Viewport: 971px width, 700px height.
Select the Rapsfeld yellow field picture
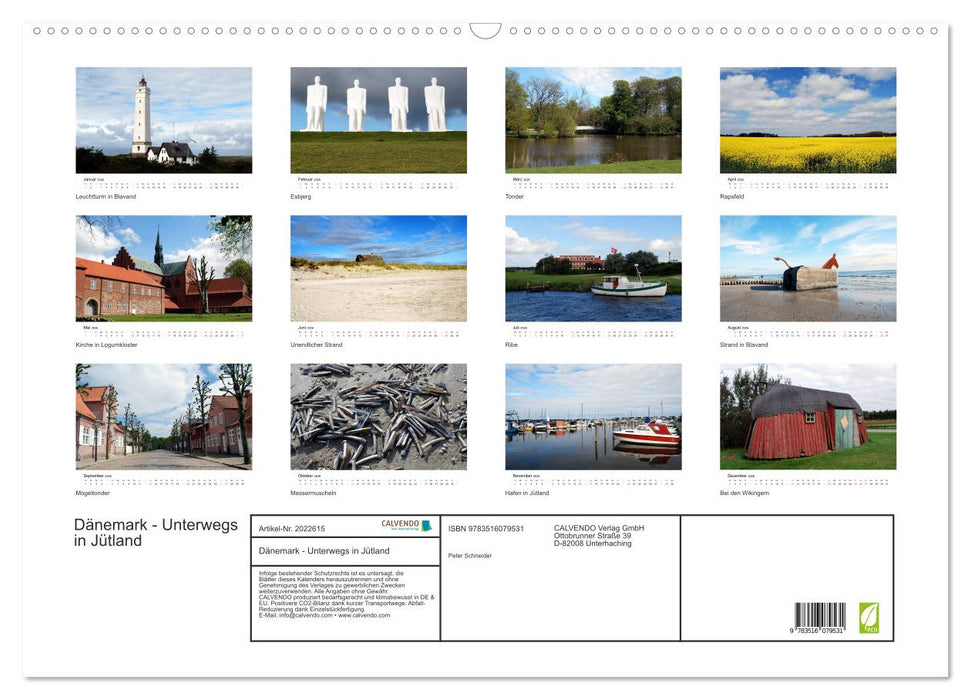pos(808,120)
